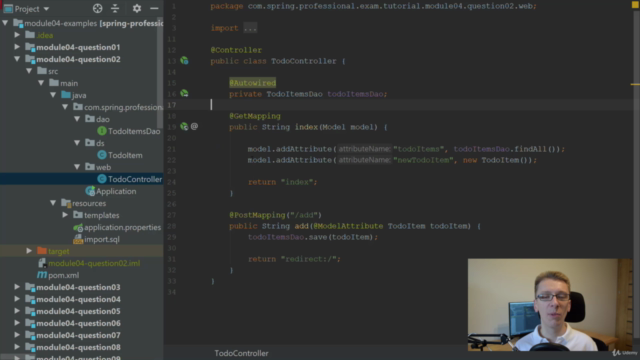This screenshot has height=360, width=640.
Task: Click the import.sql file icon
Action: (x=78, y=239)
